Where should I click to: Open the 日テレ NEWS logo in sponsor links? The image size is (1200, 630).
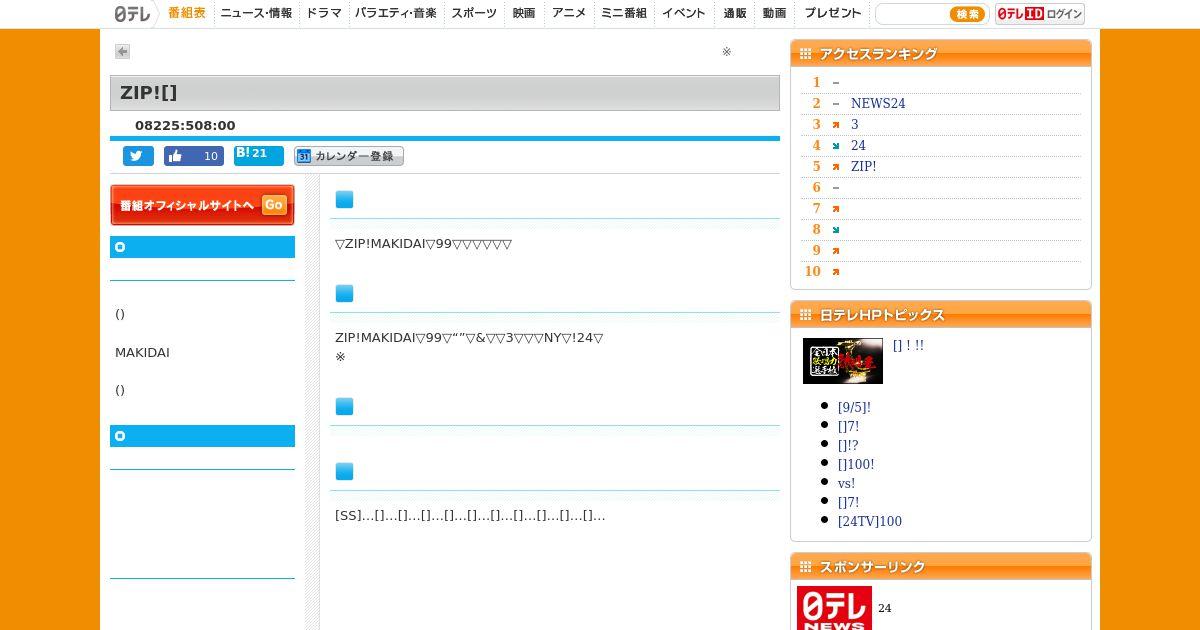(x=834, y=608)
